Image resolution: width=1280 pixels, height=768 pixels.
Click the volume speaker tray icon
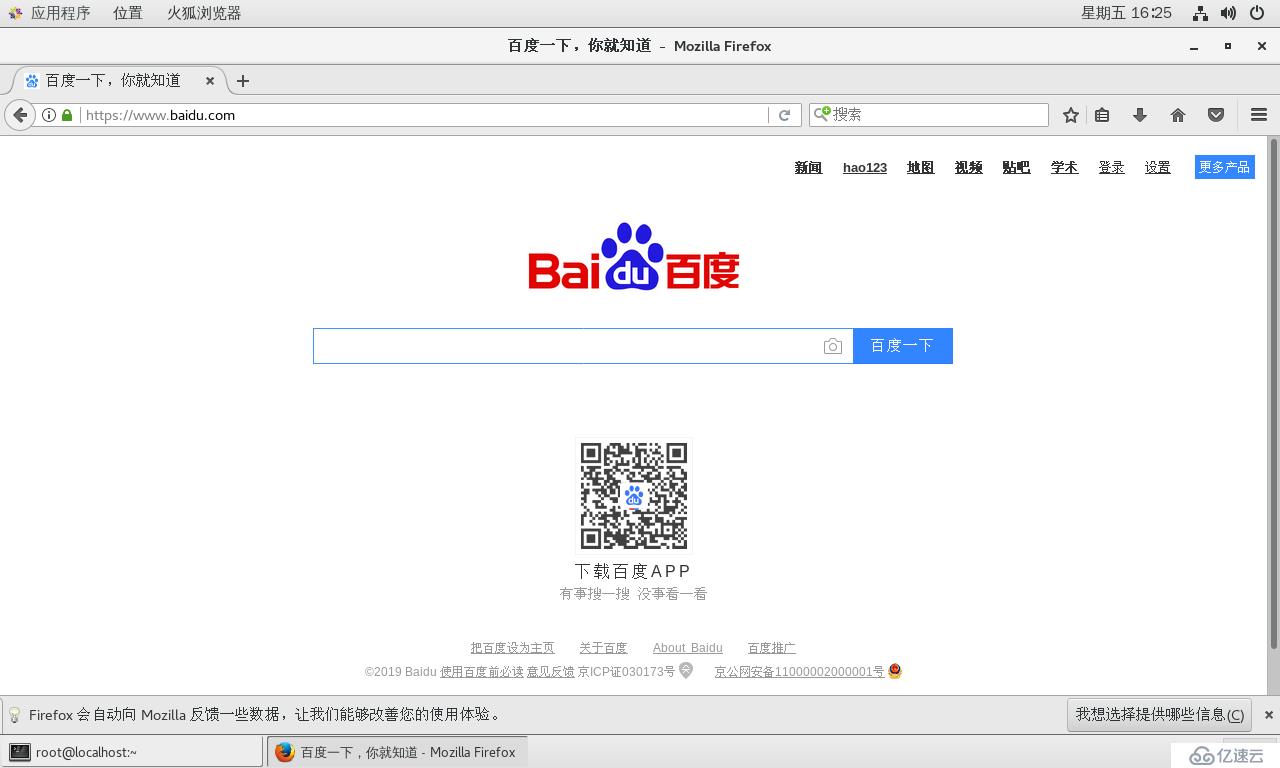1229,13
